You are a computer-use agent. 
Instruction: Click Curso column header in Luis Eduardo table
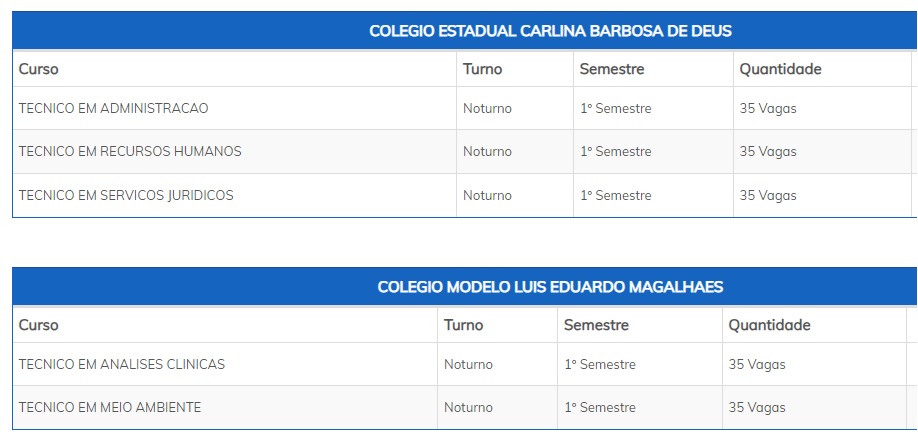pos(39,325)
